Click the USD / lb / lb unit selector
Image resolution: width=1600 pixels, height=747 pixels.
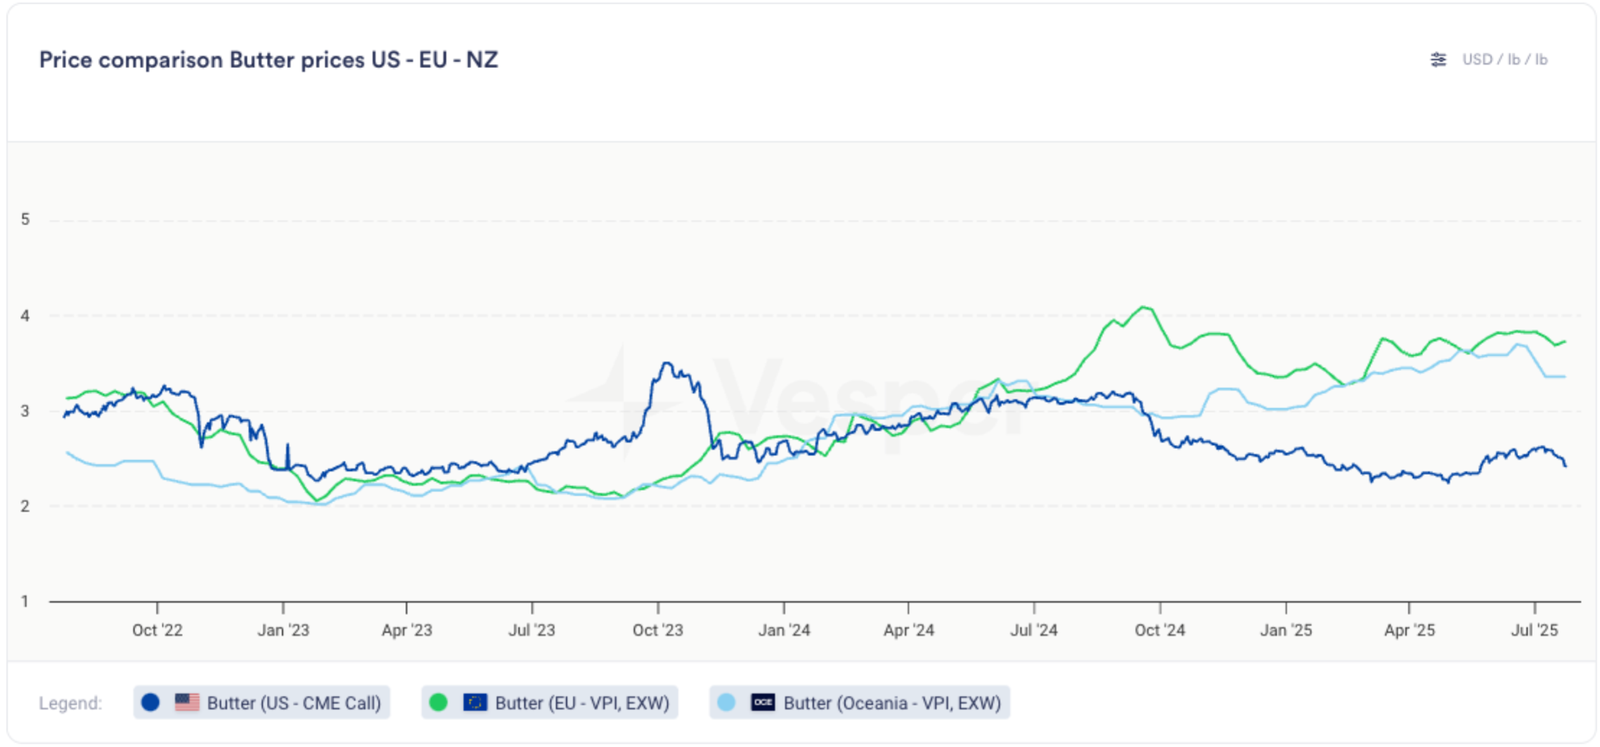(1504, 60)
